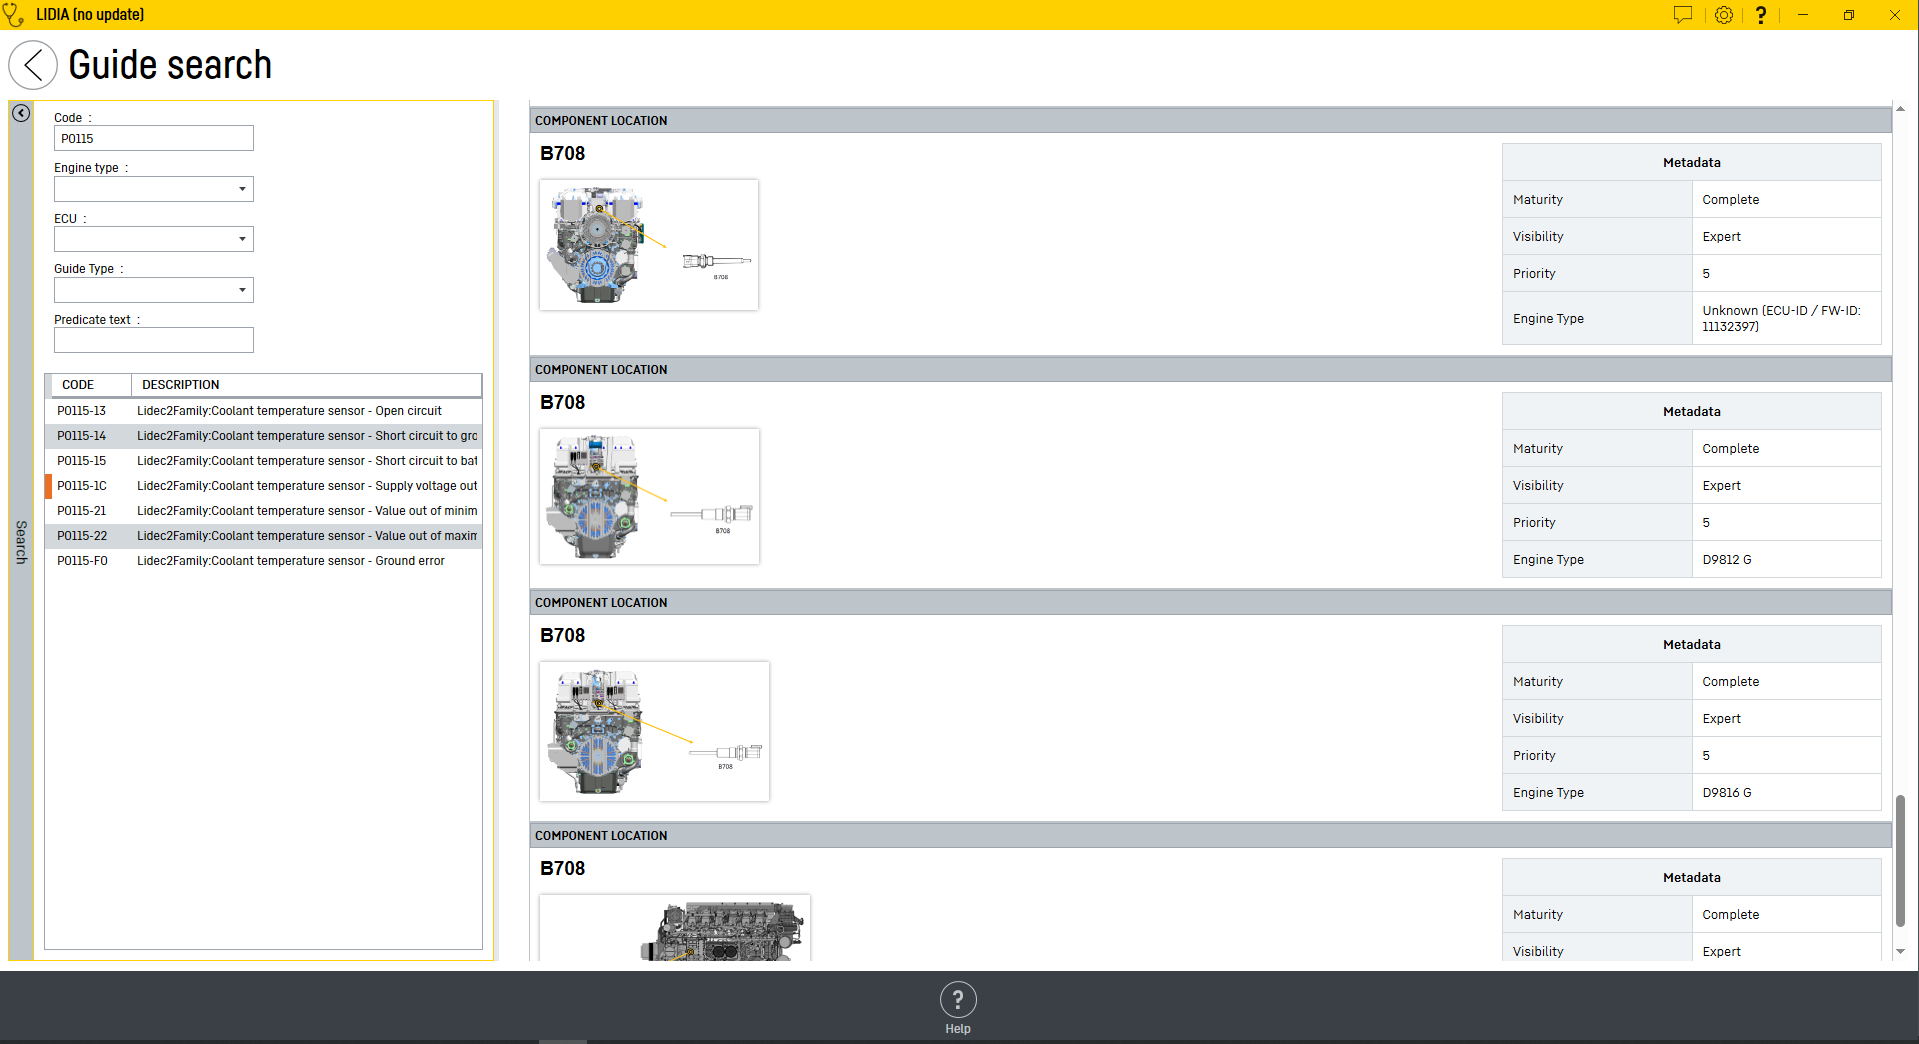This screenshot has height=1044, width=1919.
Task: Sort by the DESCRIPTION column header
Action: (181, 385)
